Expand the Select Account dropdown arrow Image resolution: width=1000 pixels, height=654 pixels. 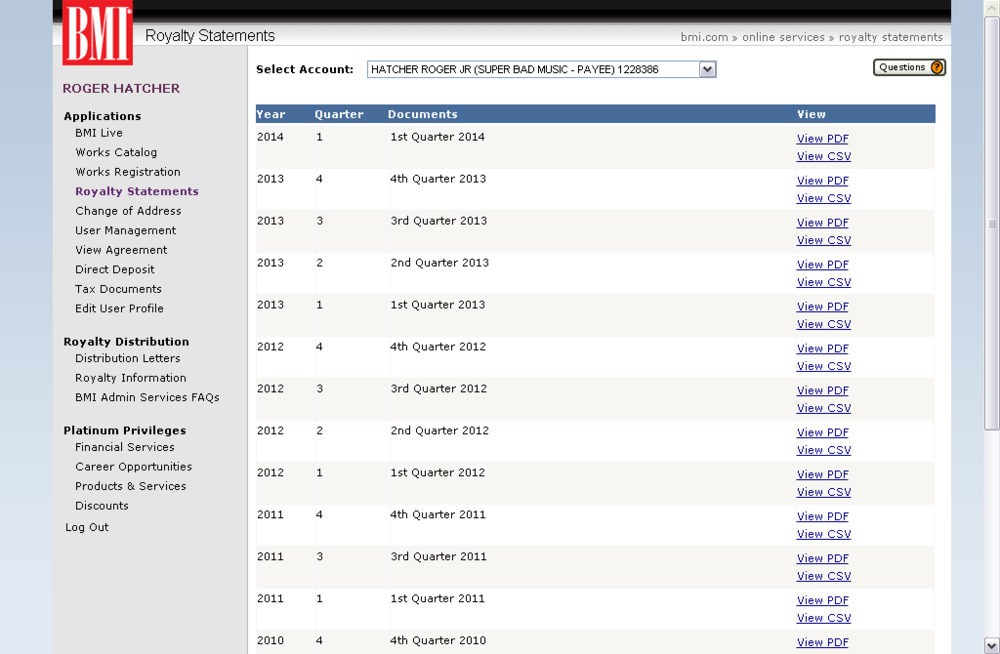(x=707, y=69)
